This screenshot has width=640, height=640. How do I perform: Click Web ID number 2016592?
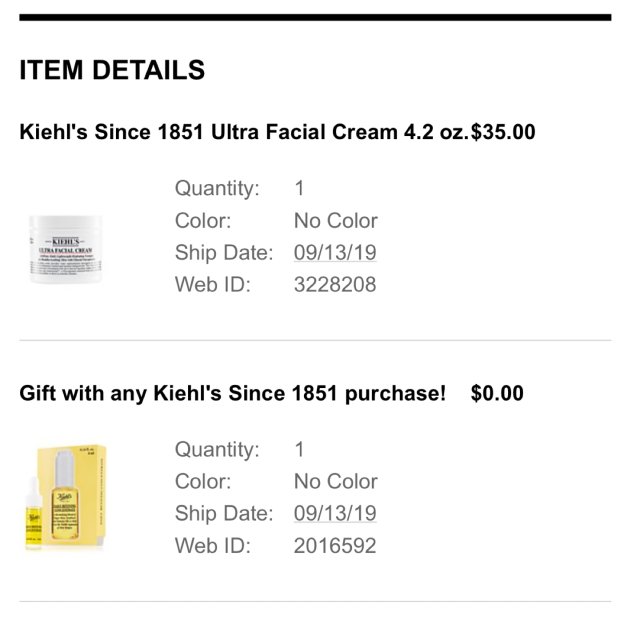click(335, 546)
